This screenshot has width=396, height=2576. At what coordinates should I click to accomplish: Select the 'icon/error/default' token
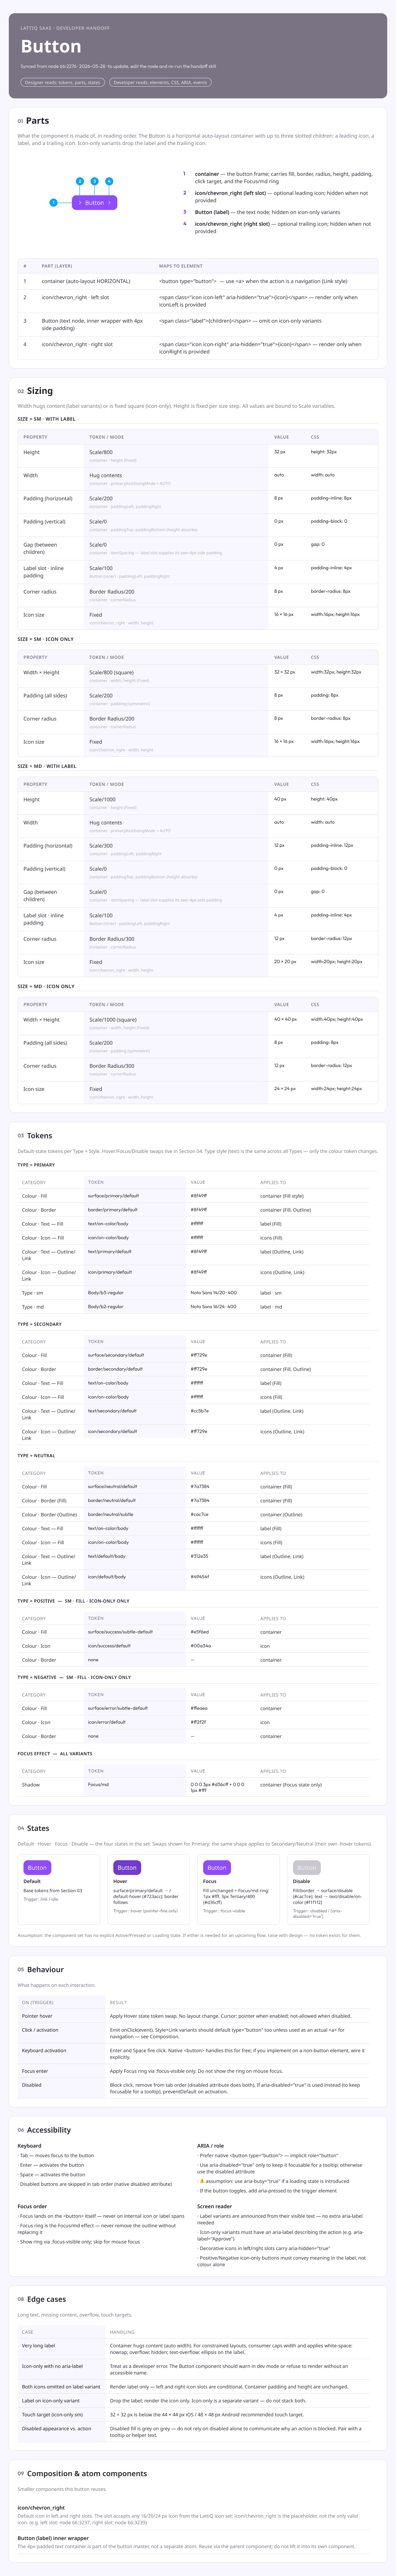point(107,1722)
